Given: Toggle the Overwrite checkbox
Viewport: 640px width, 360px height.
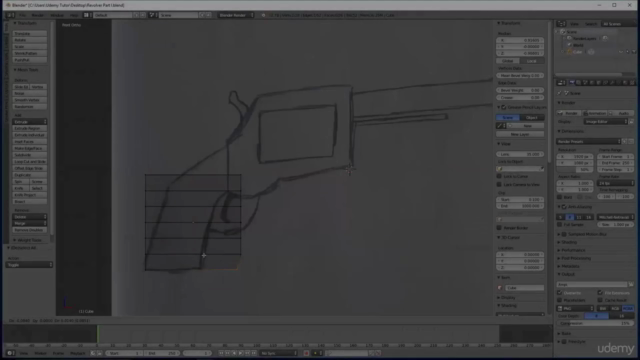Looking at the screenshot, I should (560, 293).
